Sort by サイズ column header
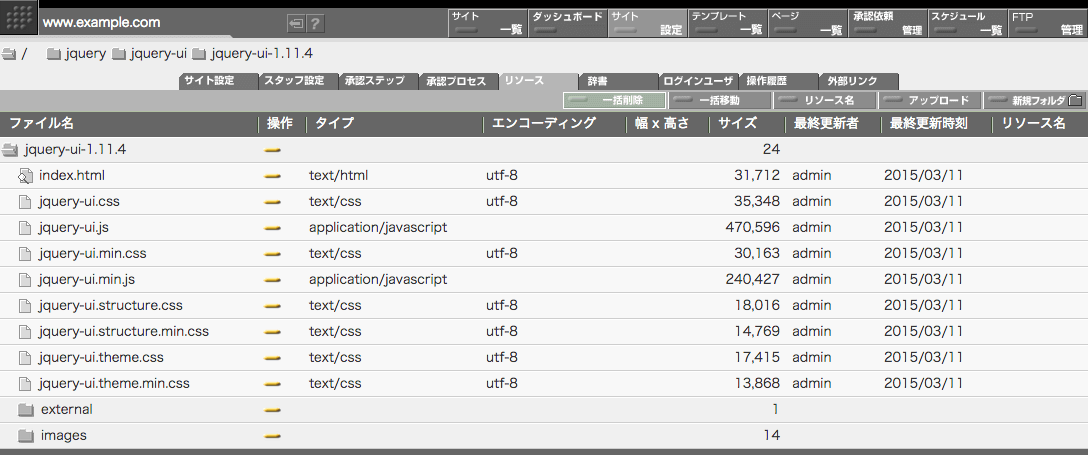Viewport: 1088px width, 455px height. coord(739,124)
